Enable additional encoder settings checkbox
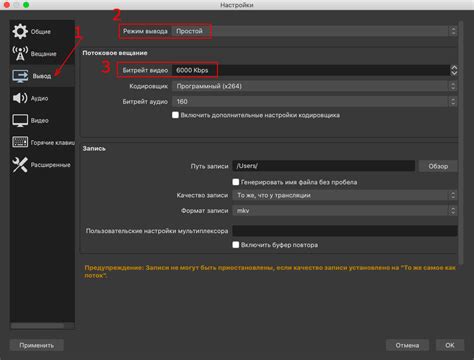 tap(175, 115)
